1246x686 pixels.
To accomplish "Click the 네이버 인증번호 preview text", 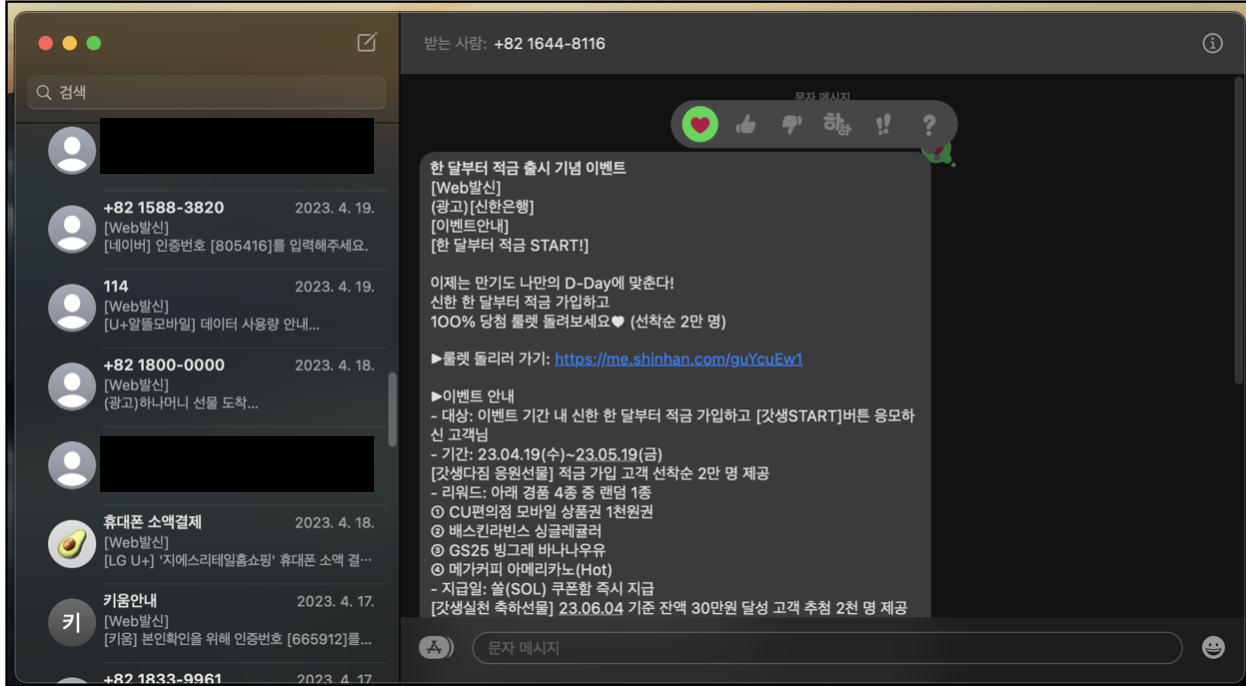I will (236, 246).
